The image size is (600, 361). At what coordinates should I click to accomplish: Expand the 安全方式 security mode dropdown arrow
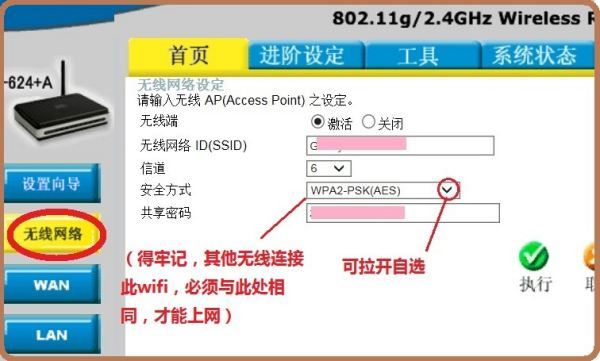click(447, 189)
